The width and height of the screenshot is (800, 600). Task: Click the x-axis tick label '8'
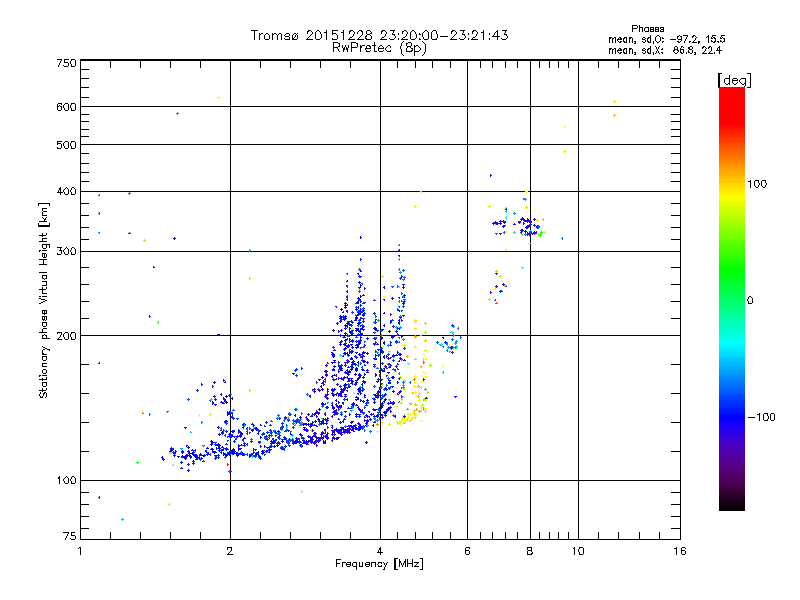tap(530, 551)
